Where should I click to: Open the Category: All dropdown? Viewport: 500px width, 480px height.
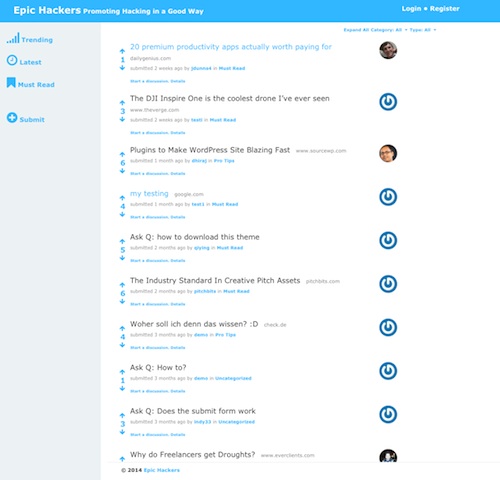tap(389, 30)
